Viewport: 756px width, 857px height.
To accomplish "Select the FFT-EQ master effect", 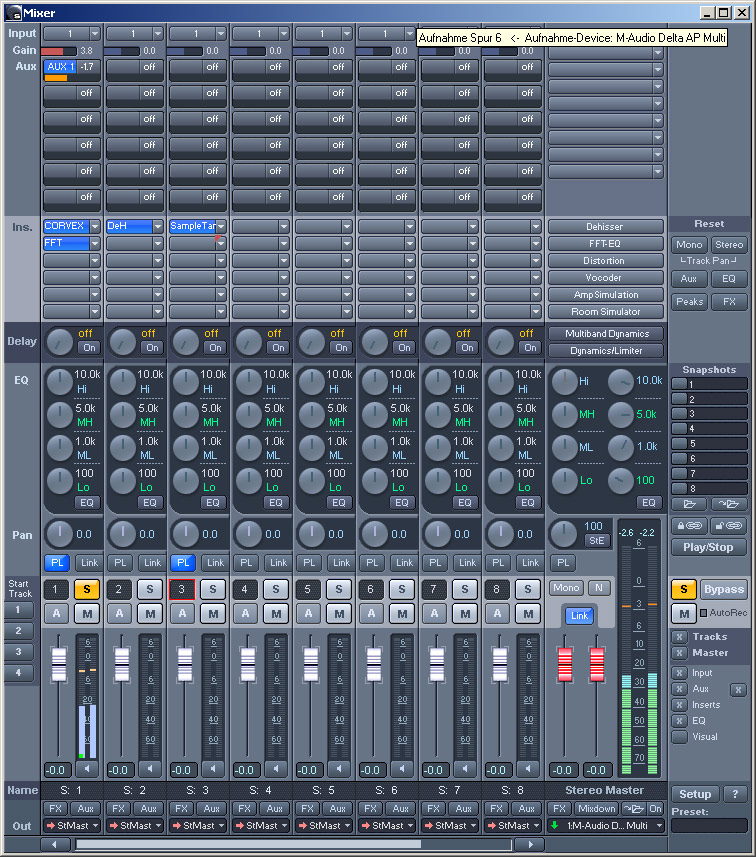I will [x=604, y=243].
